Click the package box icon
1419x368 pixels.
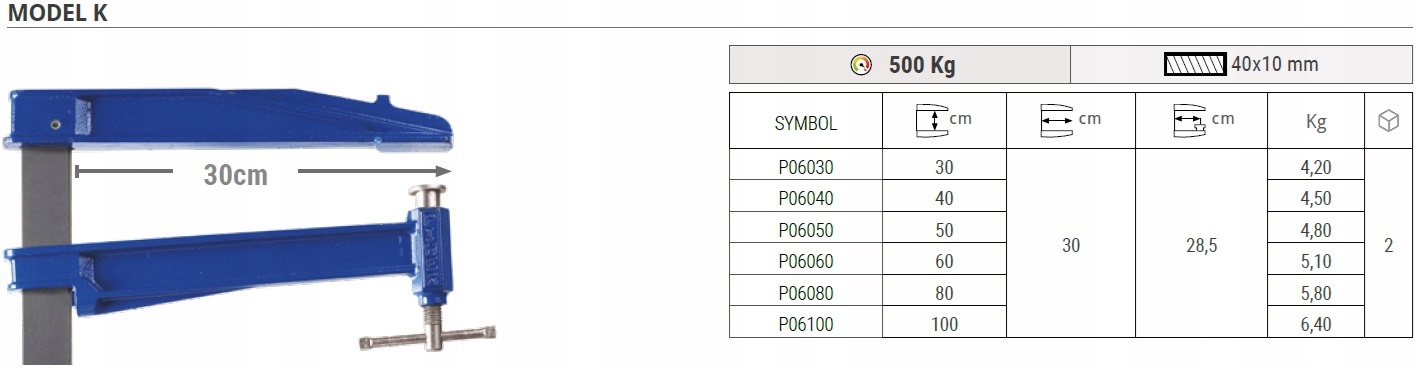point(1388,122)
